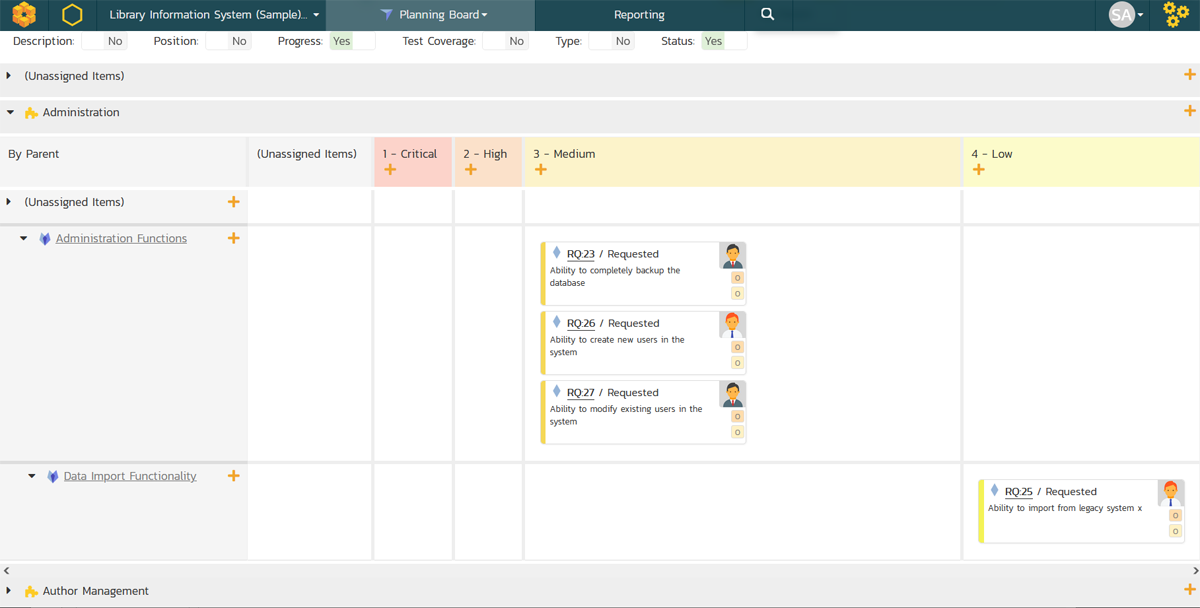The height and width of the screenshot is (608, 1200).
Task: Click avatar on RQ:25 card
Action: pyautogui.click(x=1170, y=493)
